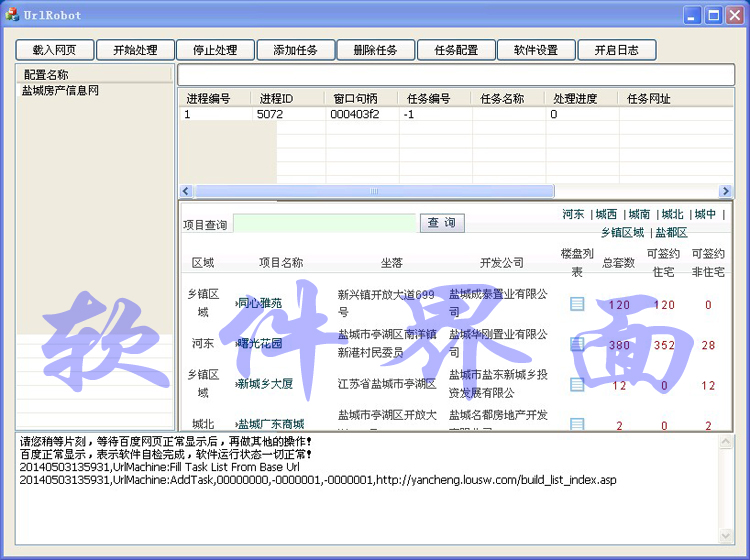Sort by 进程编号 column header
Viewport: 750px width, 560px height.
(x=216, y=99)
